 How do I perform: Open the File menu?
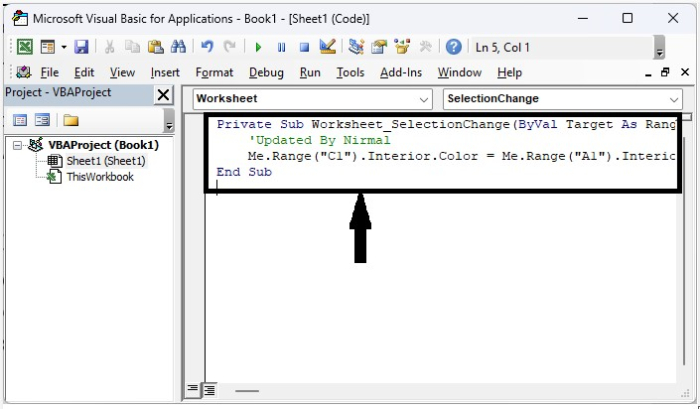49,73
